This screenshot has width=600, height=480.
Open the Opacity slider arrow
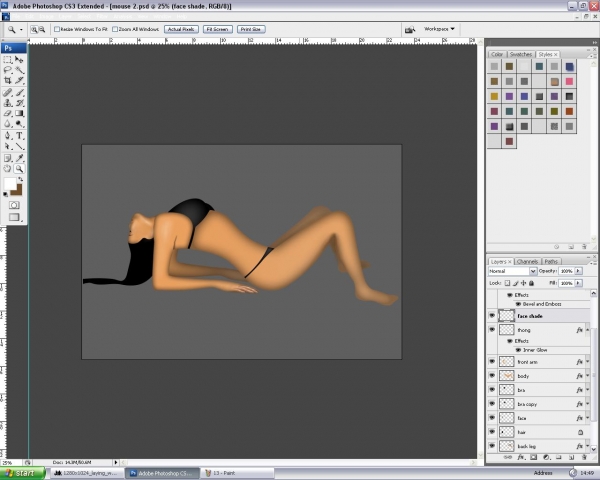(579, 271)
